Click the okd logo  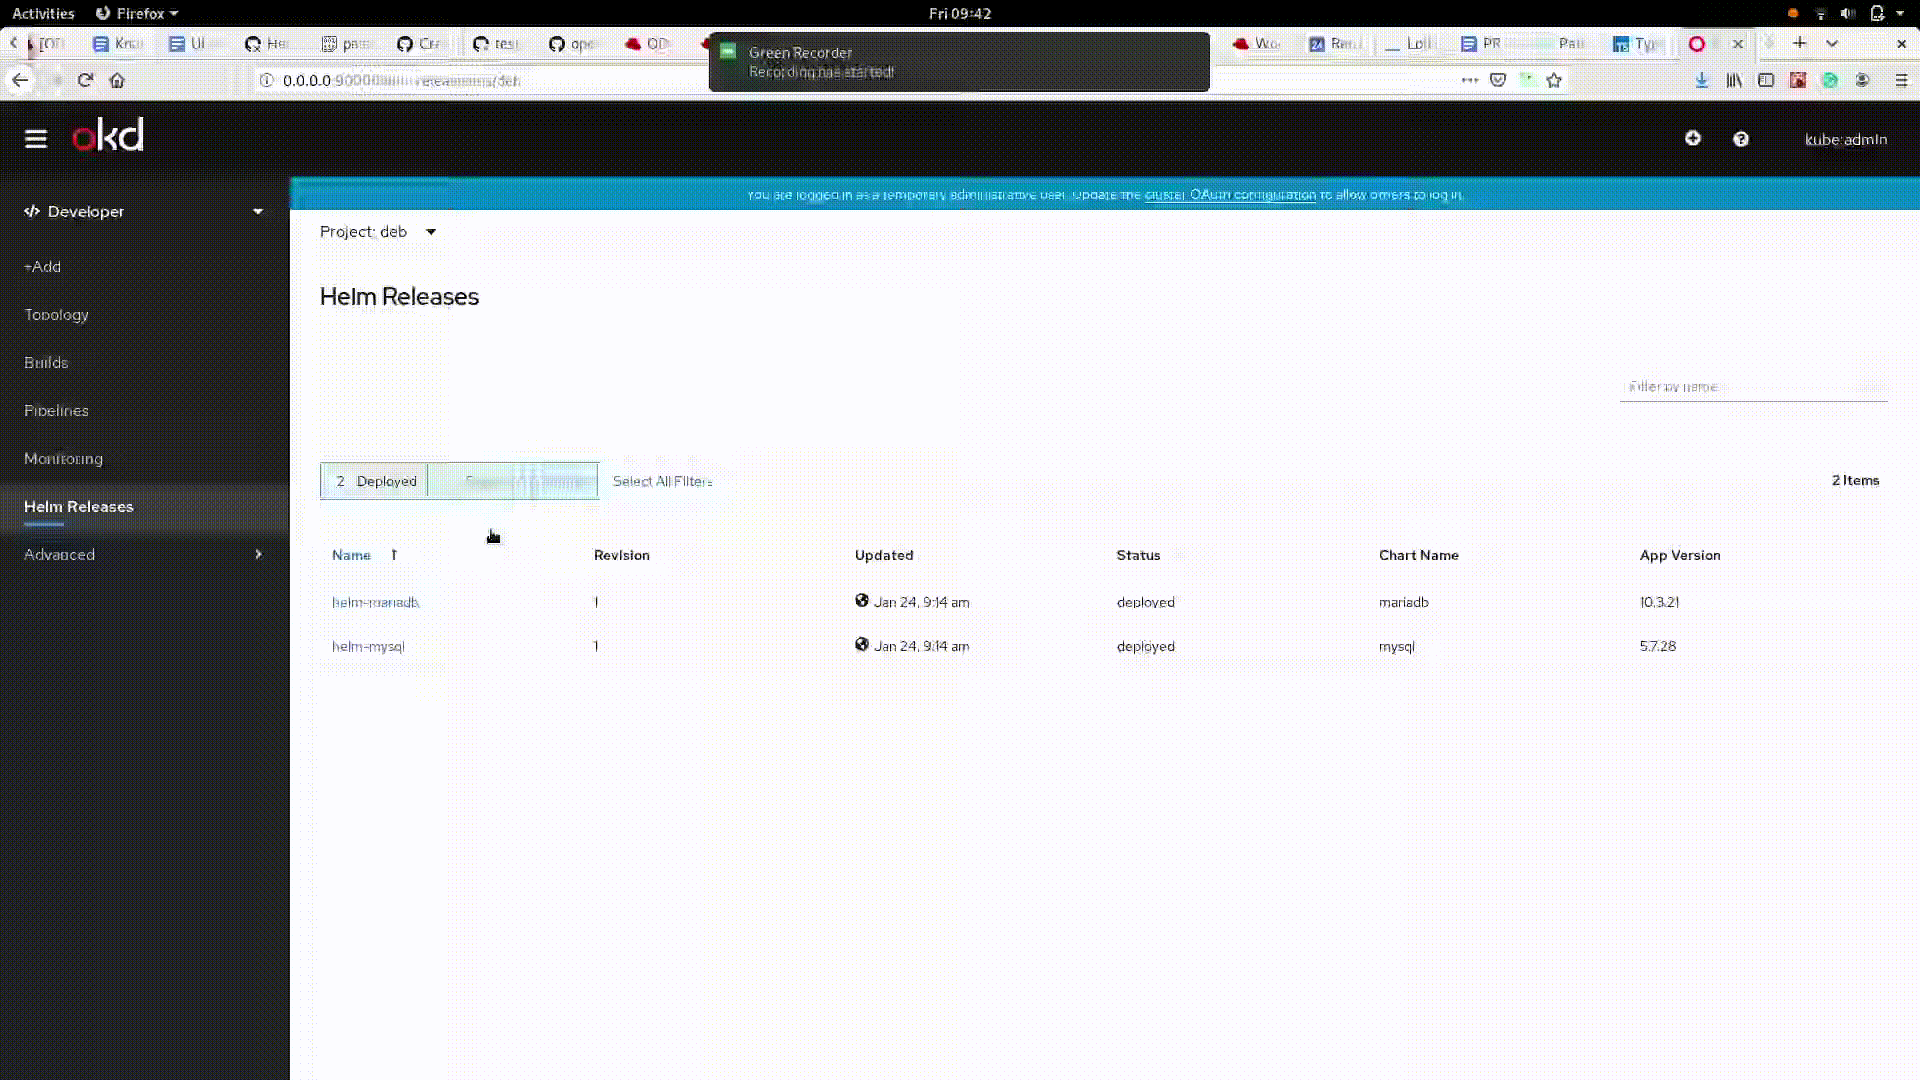[108, 136]
